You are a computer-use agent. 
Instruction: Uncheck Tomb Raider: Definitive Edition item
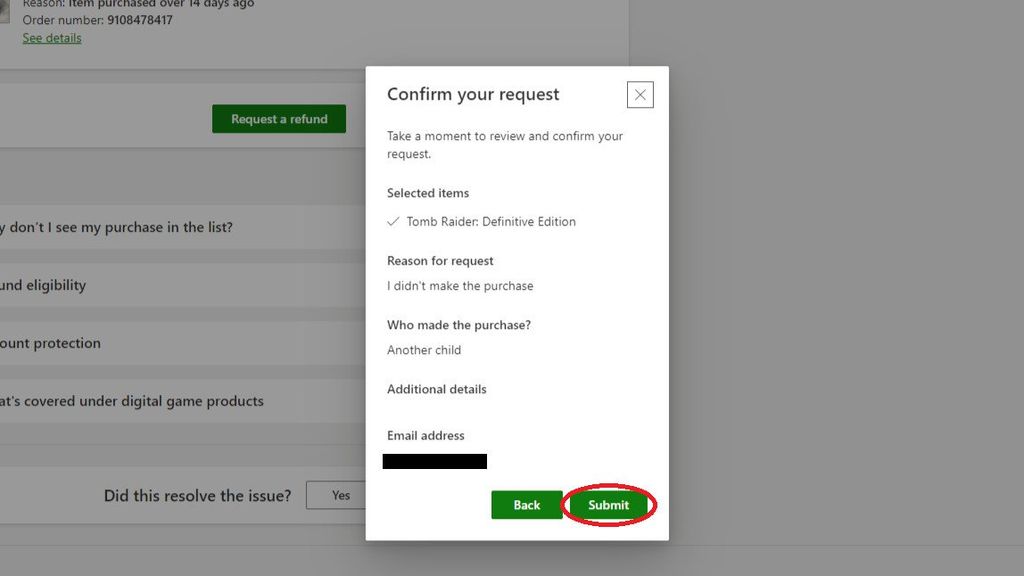click(x=393, y=221)
